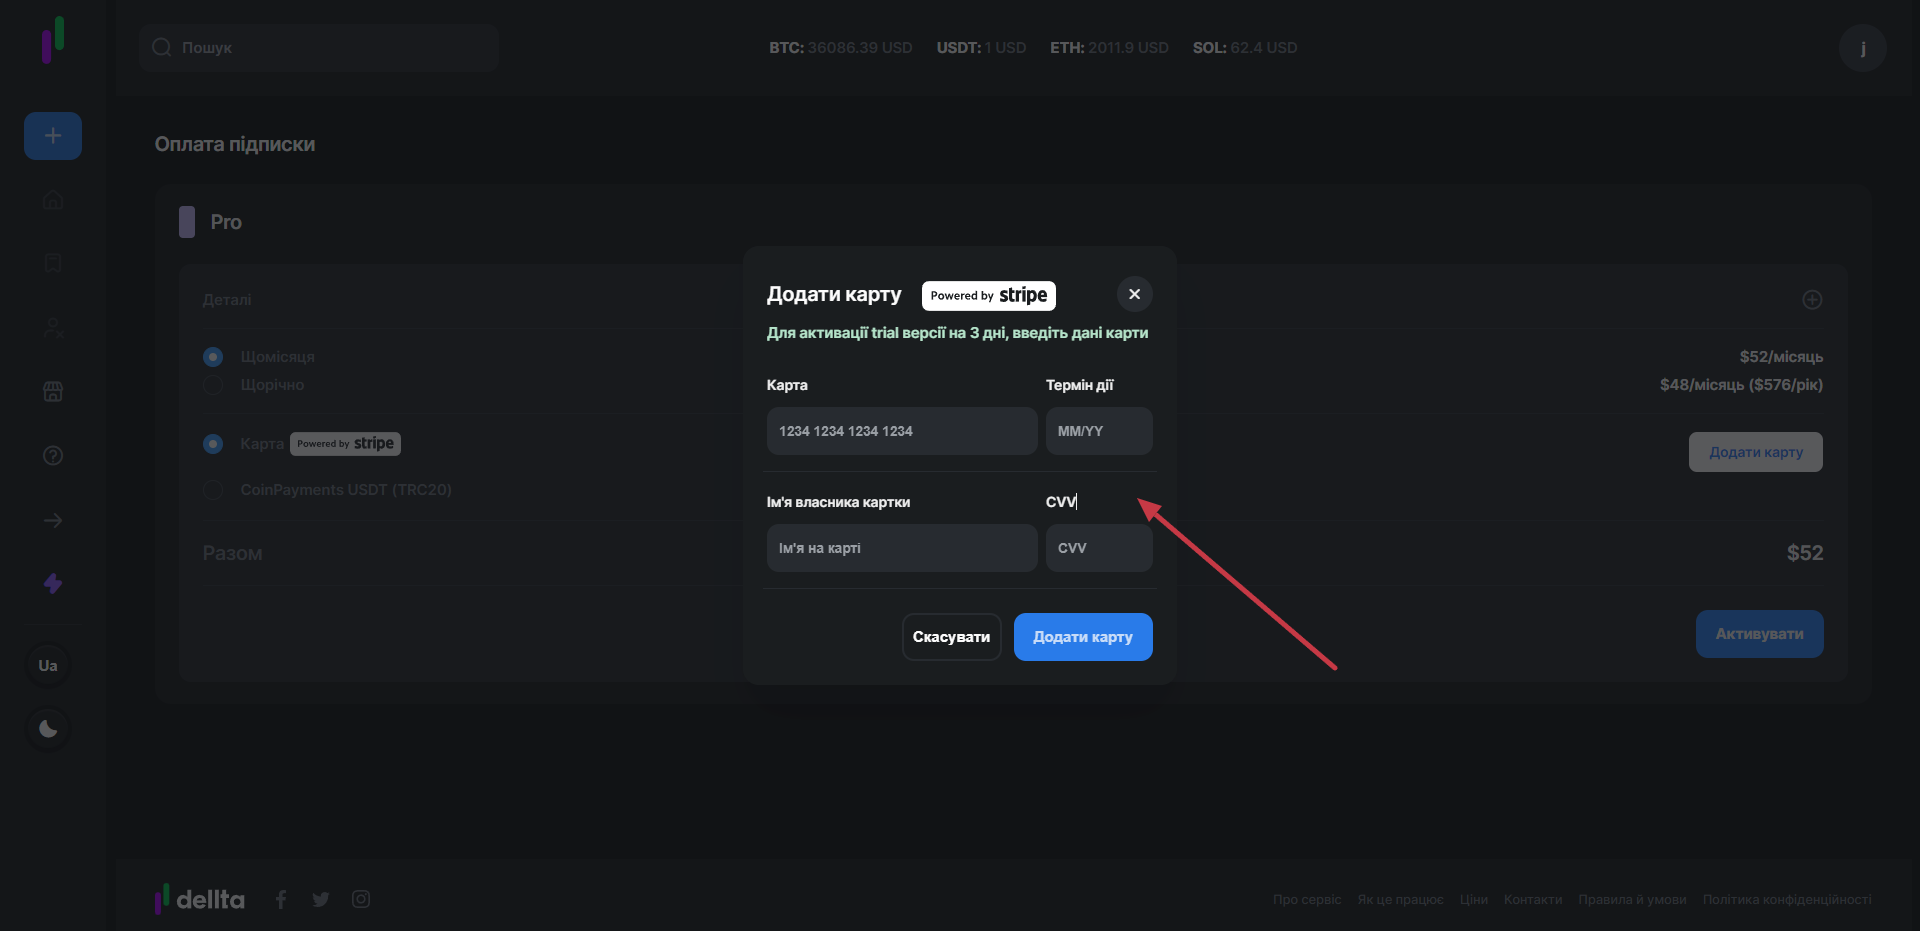Open the storefront icon in sidebar
The image size is (1920, 931).
pos(53,392)
